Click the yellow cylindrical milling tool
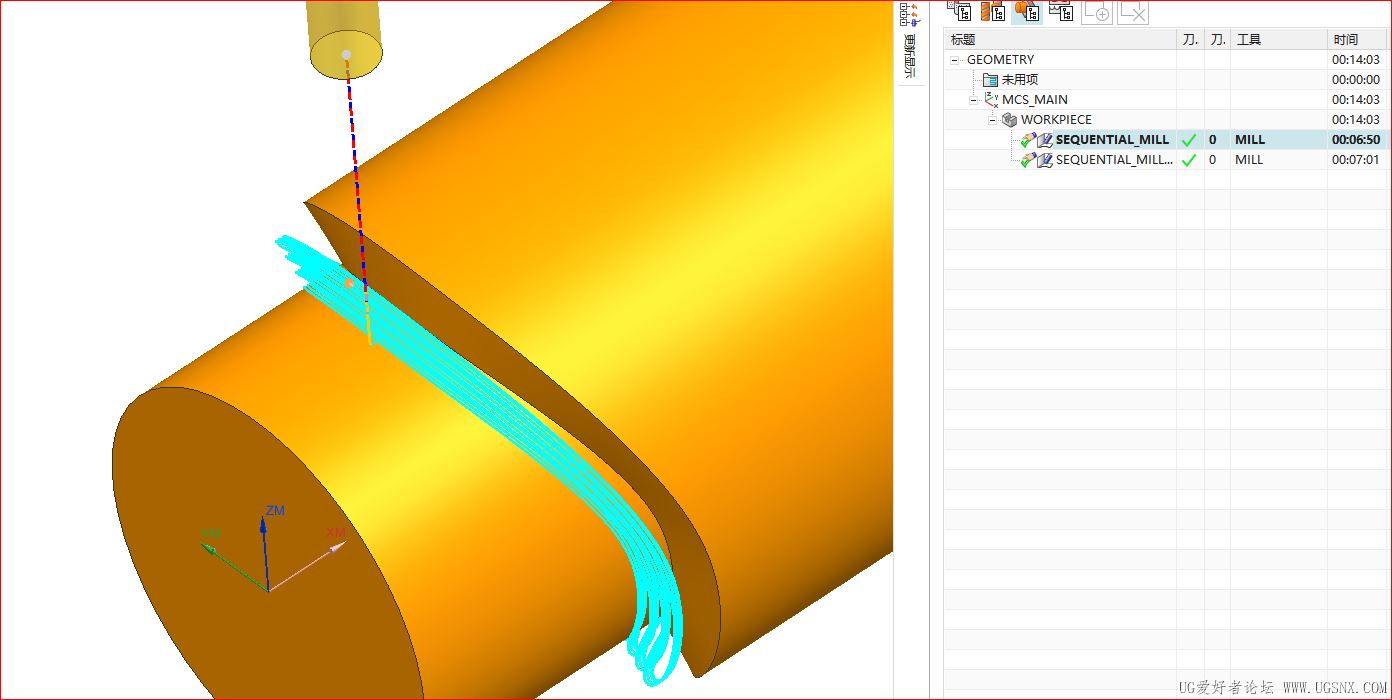 pos(346,40)
